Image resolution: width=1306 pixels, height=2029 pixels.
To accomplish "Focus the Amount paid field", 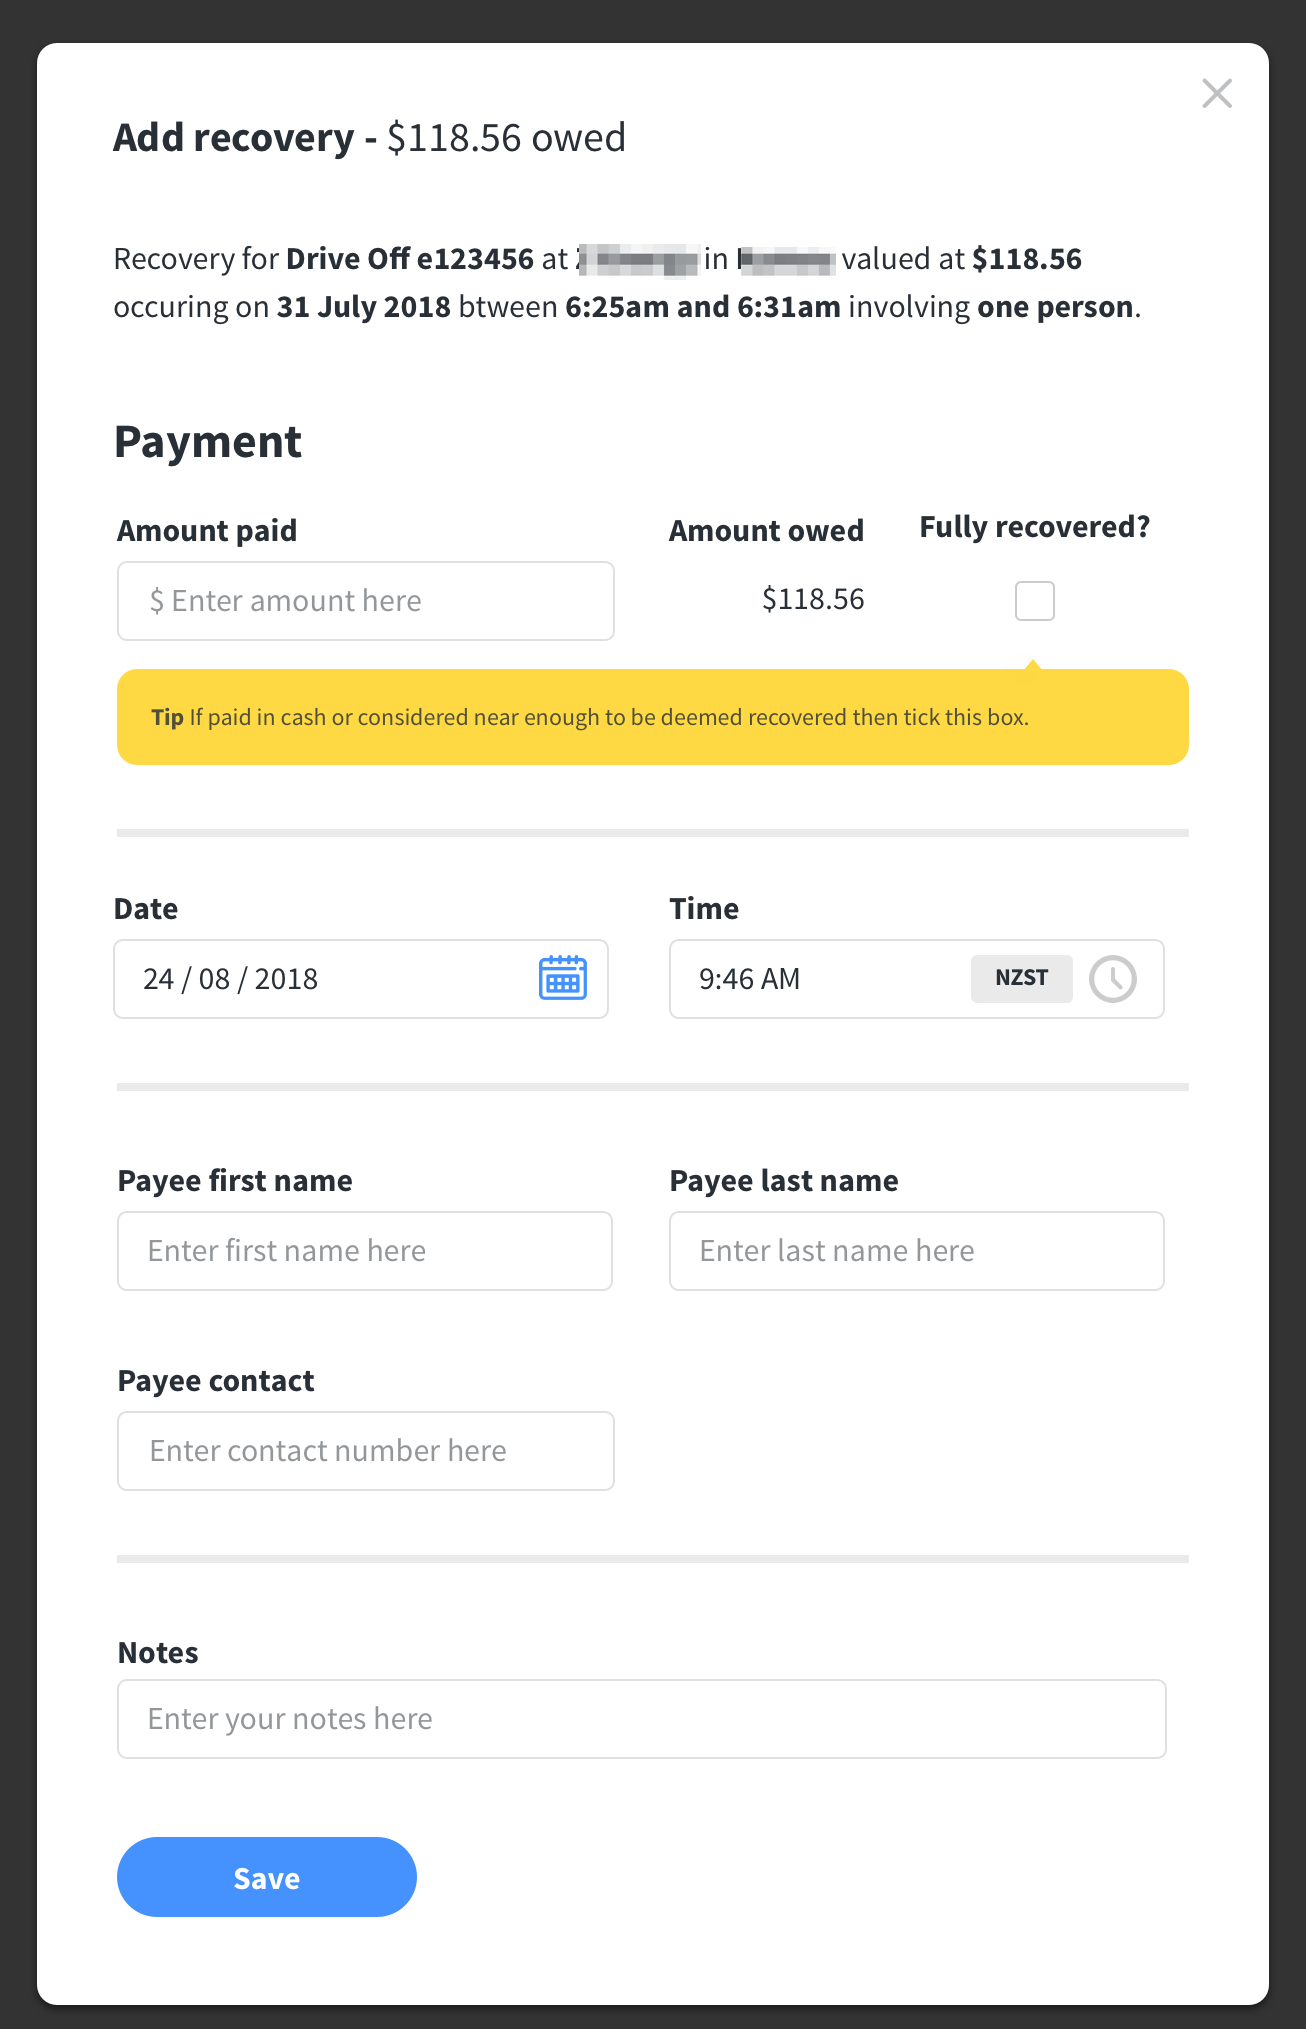I will pyautogui.click(x=365, y=600).
